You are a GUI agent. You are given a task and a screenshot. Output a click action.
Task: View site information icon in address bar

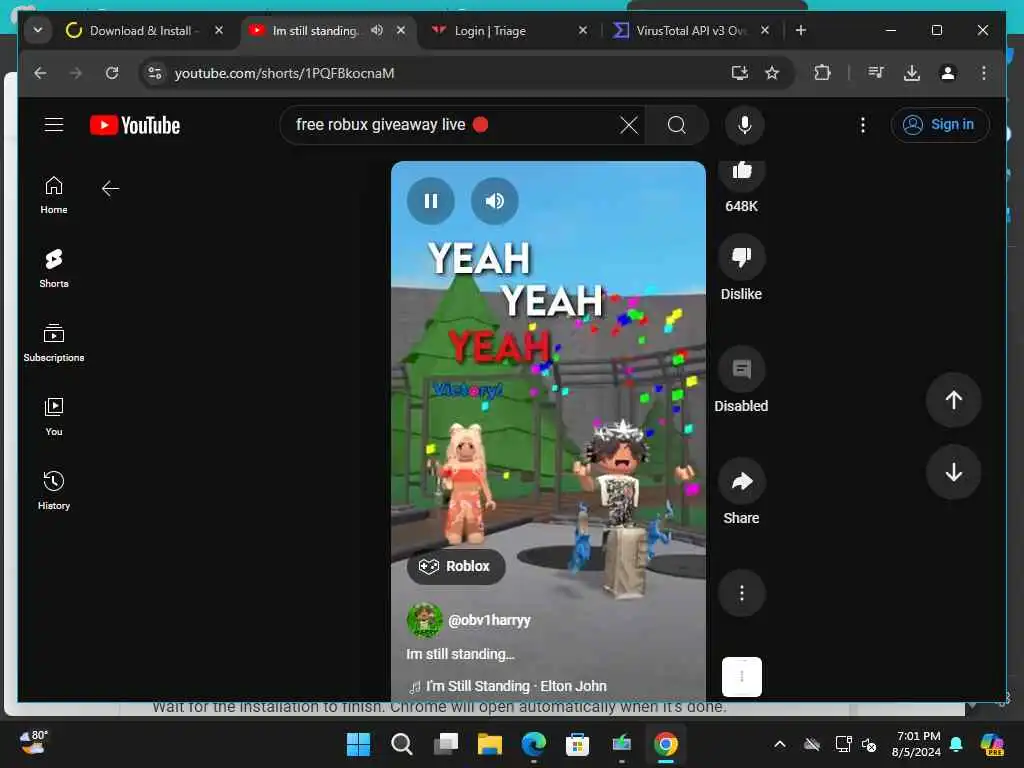pos(155,73)
